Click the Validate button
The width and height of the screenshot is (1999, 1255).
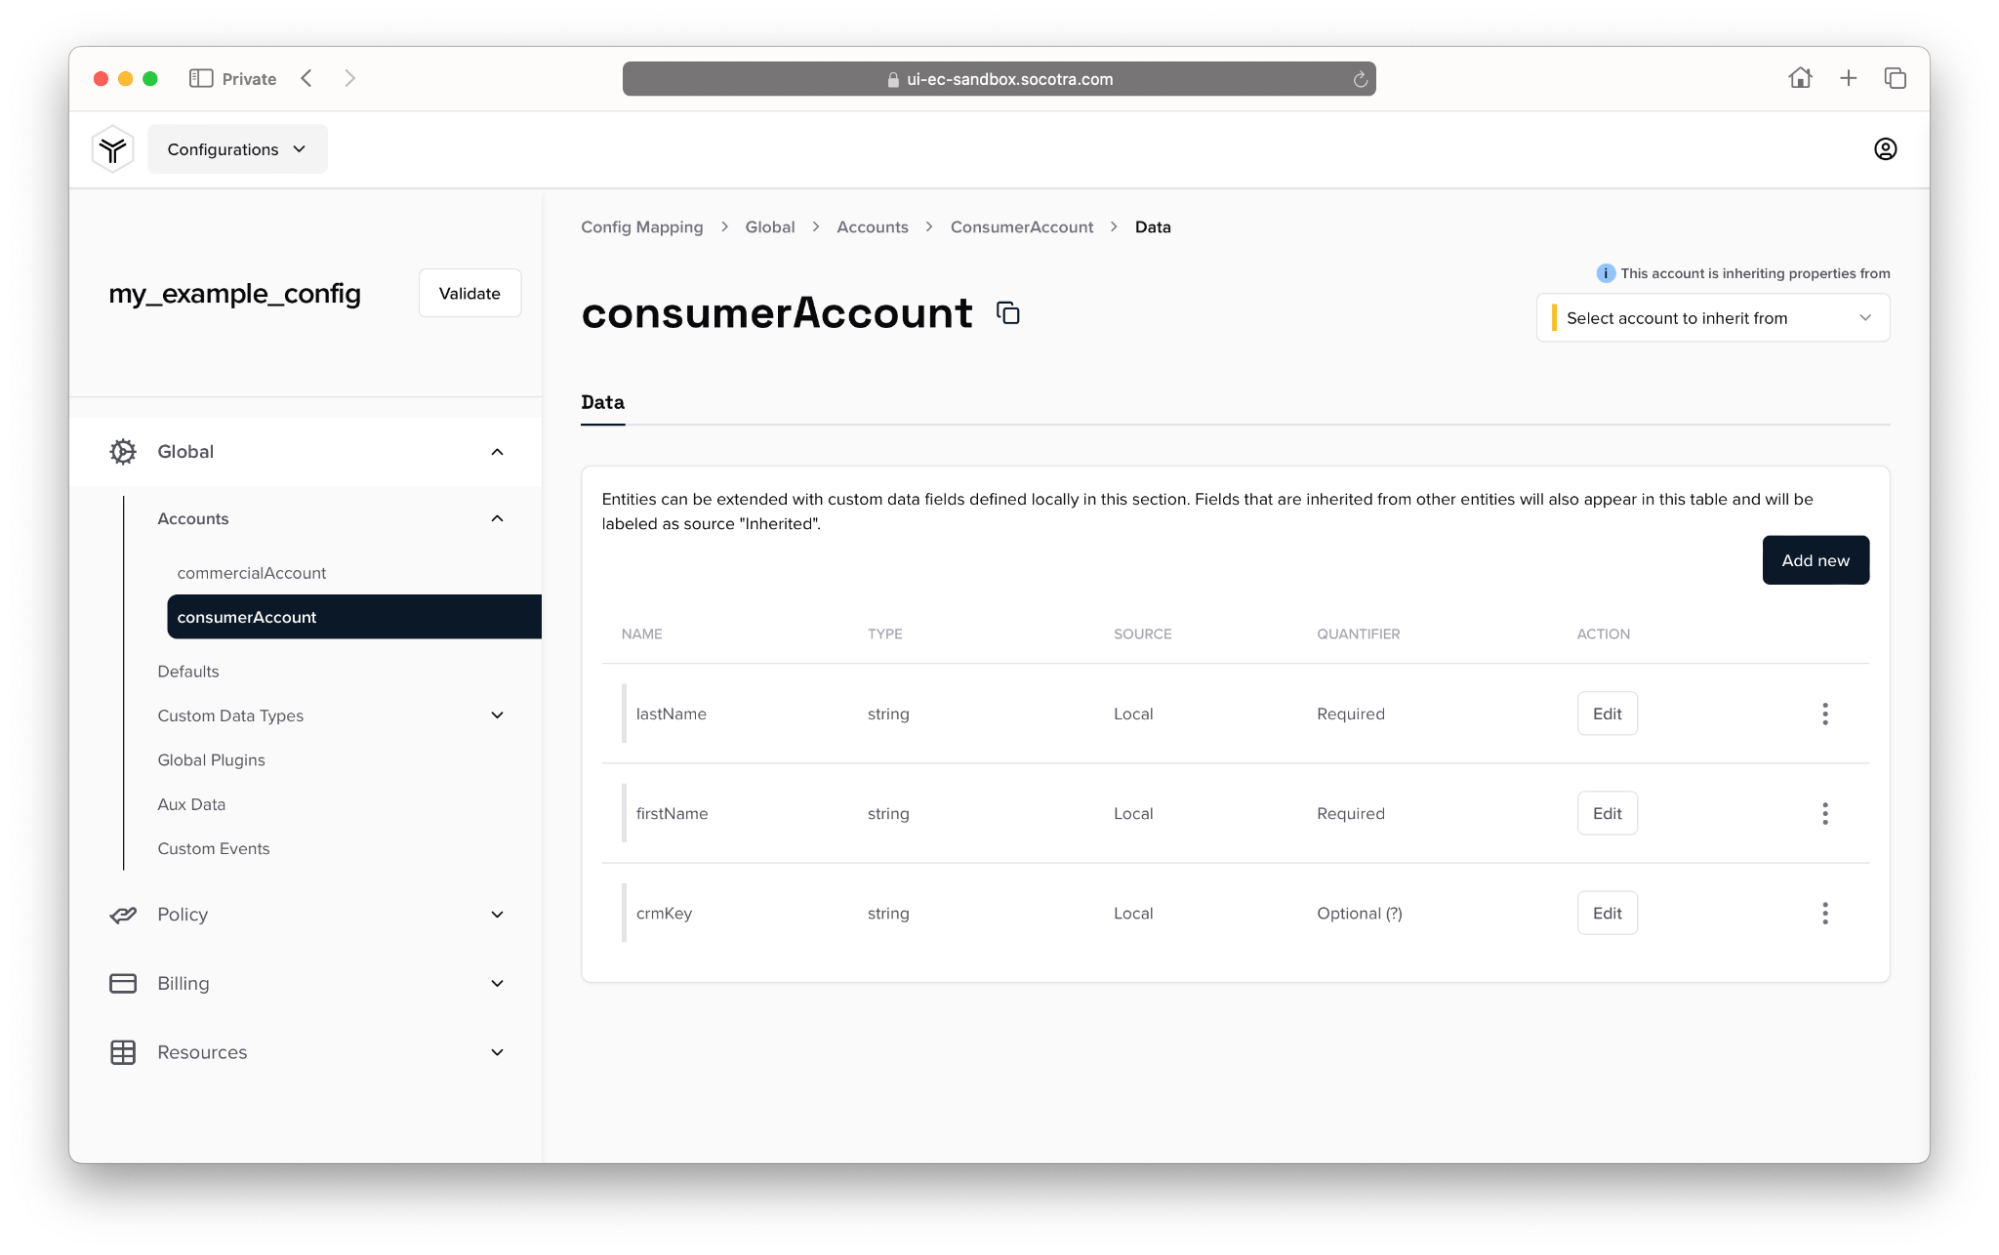click(x=469, y=293)
